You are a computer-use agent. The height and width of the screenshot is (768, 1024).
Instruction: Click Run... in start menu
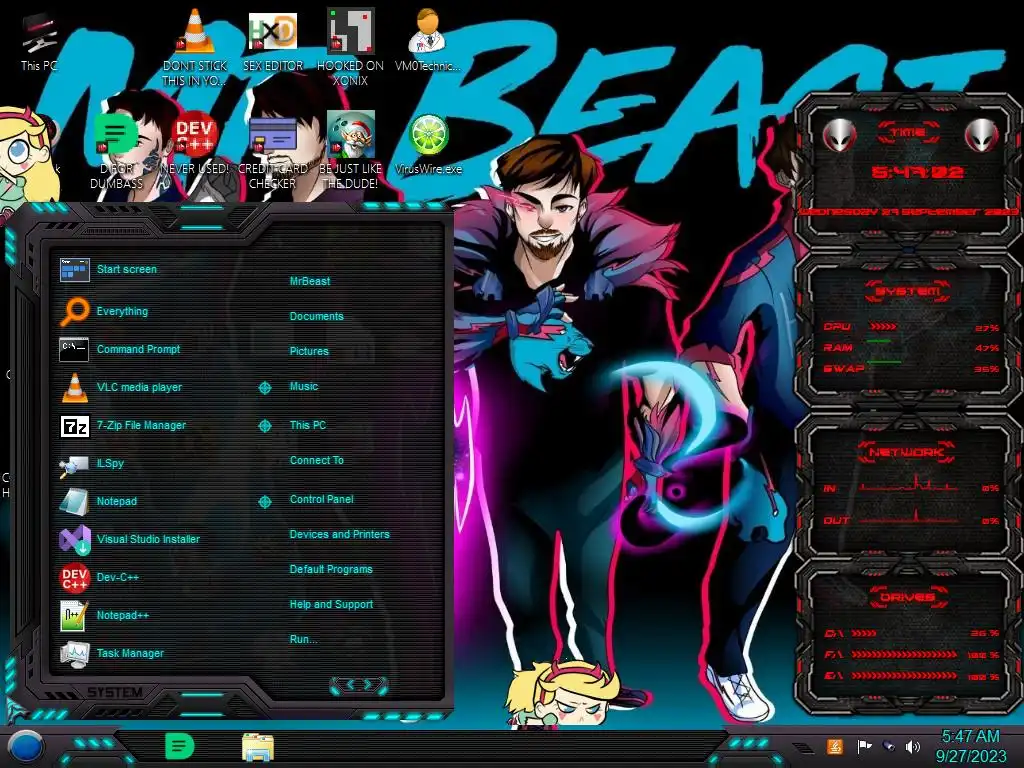[303, 639]
